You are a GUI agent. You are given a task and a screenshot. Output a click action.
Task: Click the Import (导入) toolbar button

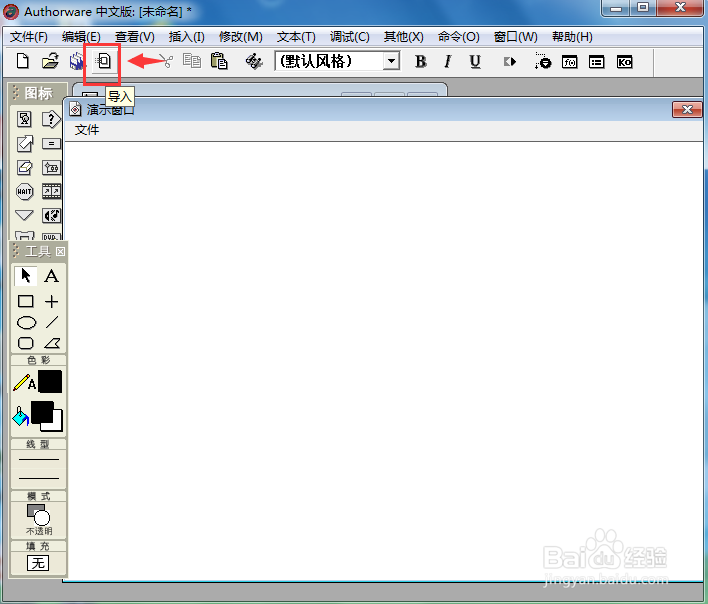103,61
